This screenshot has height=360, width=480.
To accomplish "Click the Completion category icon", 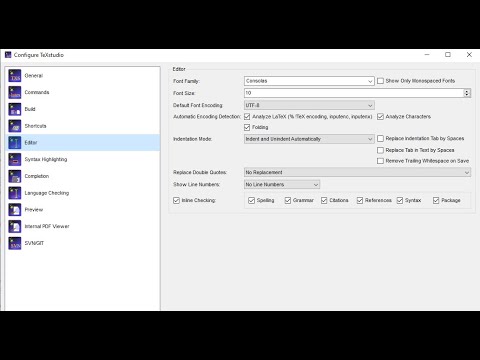I will click(15, 176).
